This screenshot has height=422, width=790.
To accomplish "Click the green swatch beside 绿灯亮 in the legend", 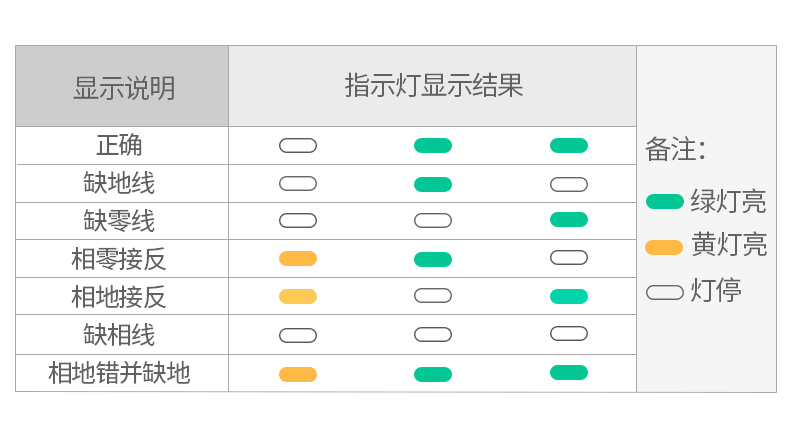I will (x=665, y=201).
